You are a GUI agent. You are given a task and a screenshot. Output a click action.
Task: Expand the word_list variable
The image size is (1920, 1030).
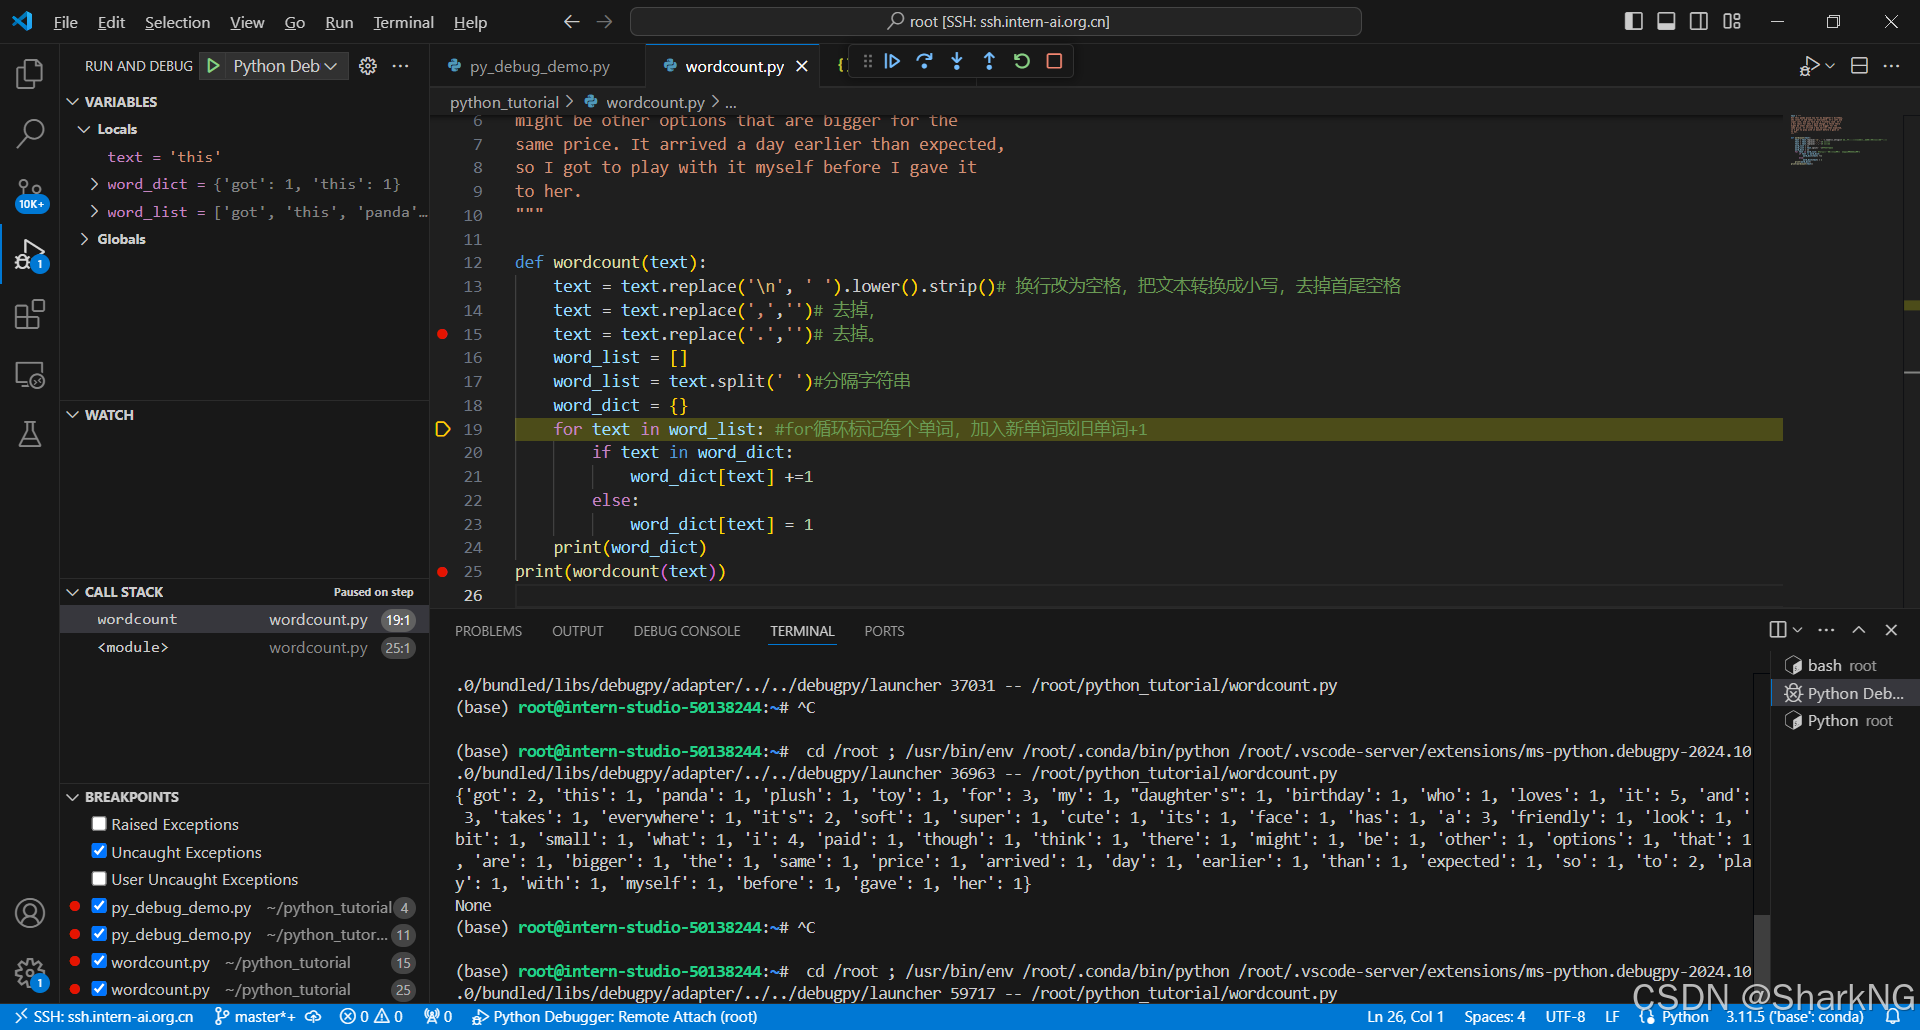click(94, 212)
